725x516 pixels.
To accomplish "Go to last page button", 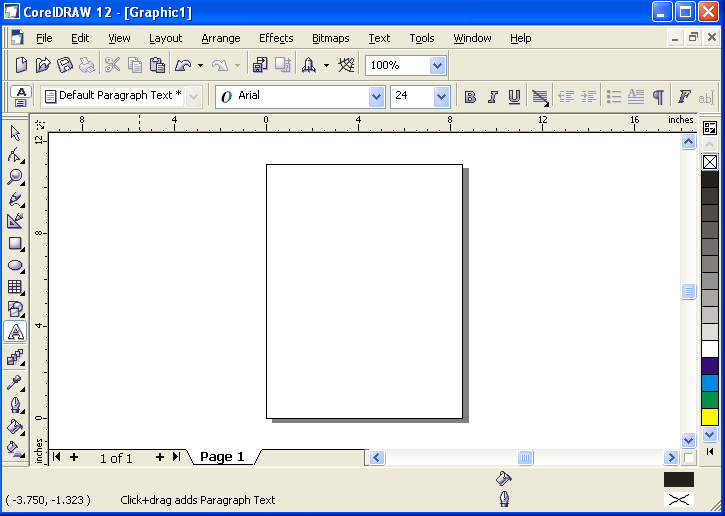I will click(x=176, y=457).
